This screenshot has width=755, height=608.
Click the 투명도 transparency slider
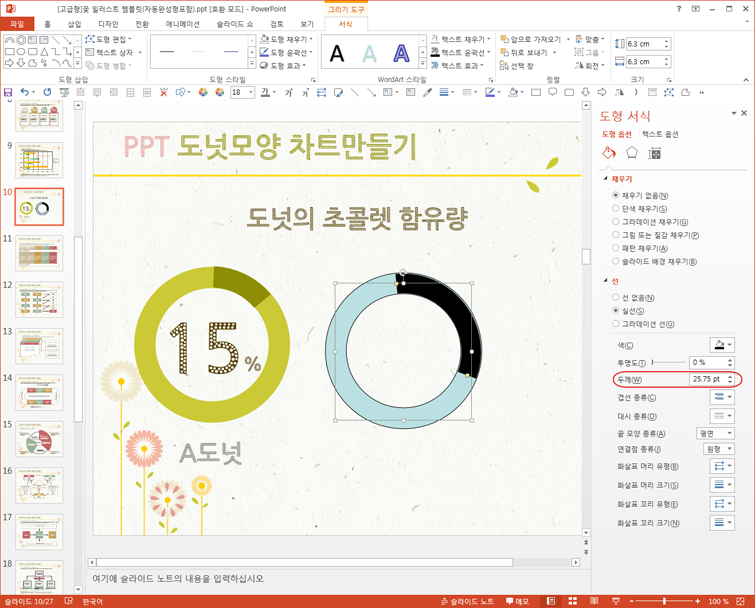pos(669,362)
